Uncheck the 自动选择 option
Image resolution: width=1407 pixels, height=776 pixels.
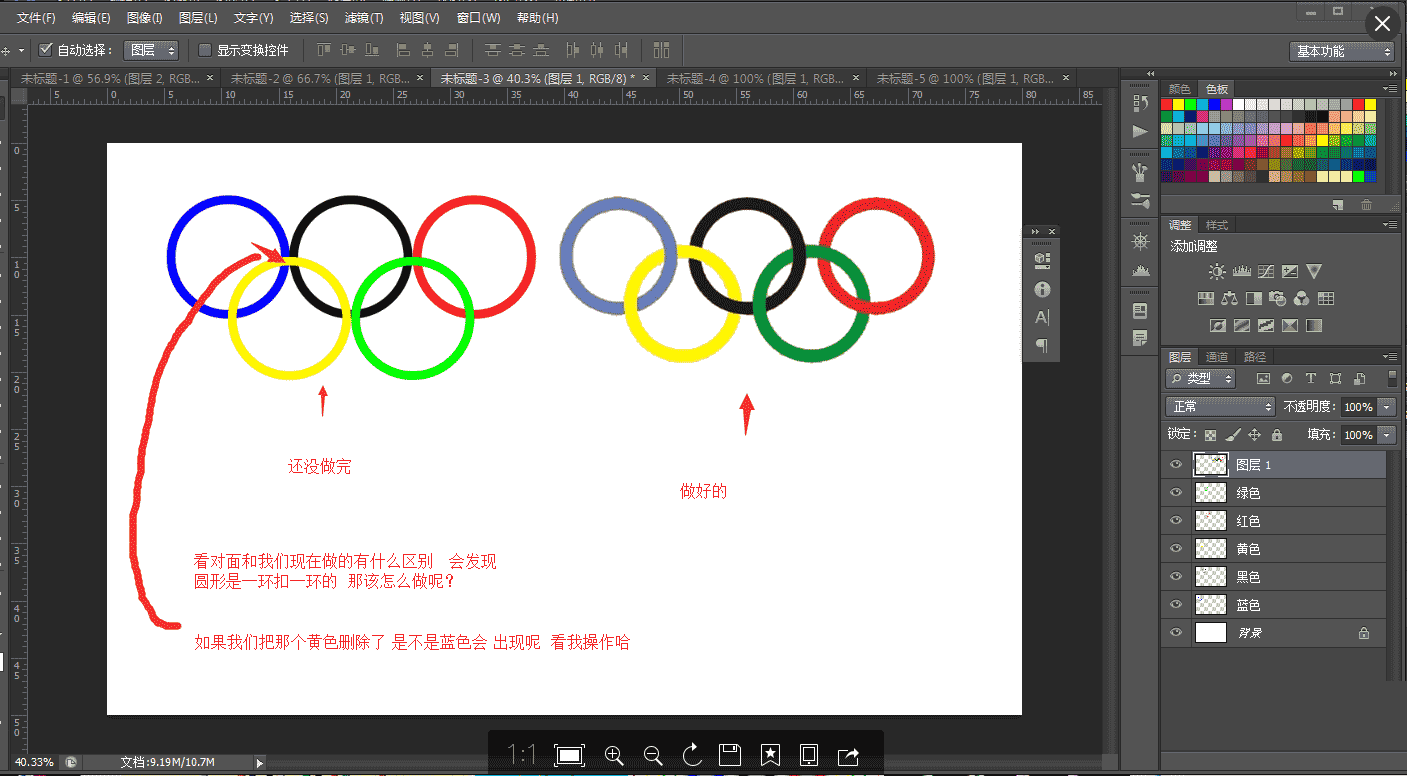tap(45, 50)
